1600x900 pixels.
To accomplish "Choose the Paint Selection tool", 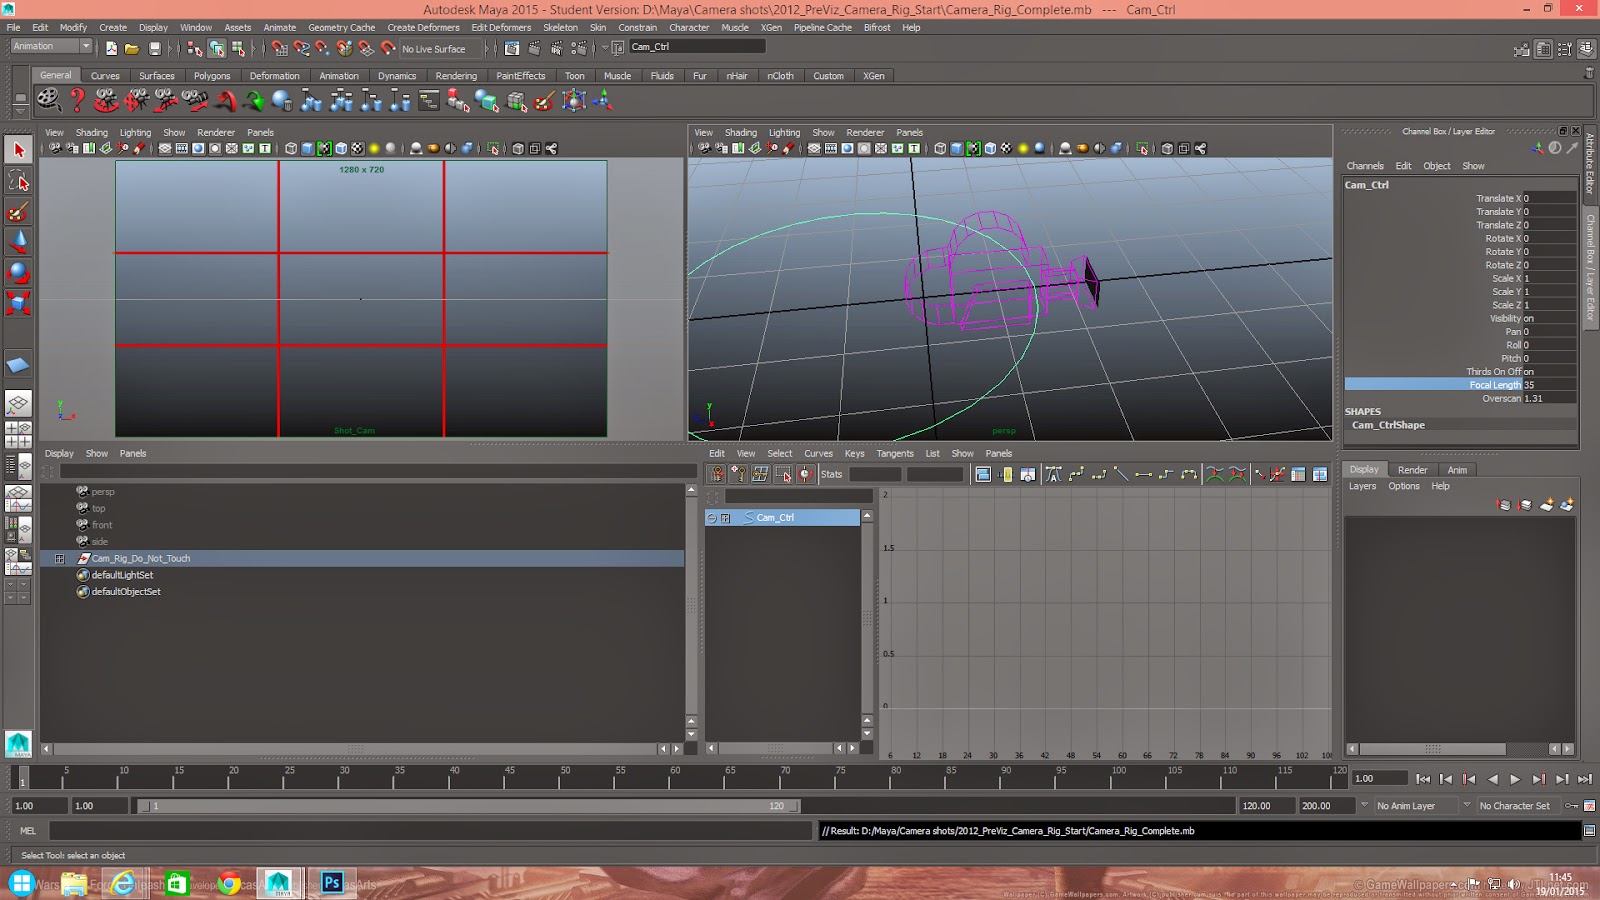I will click(18, 212).
